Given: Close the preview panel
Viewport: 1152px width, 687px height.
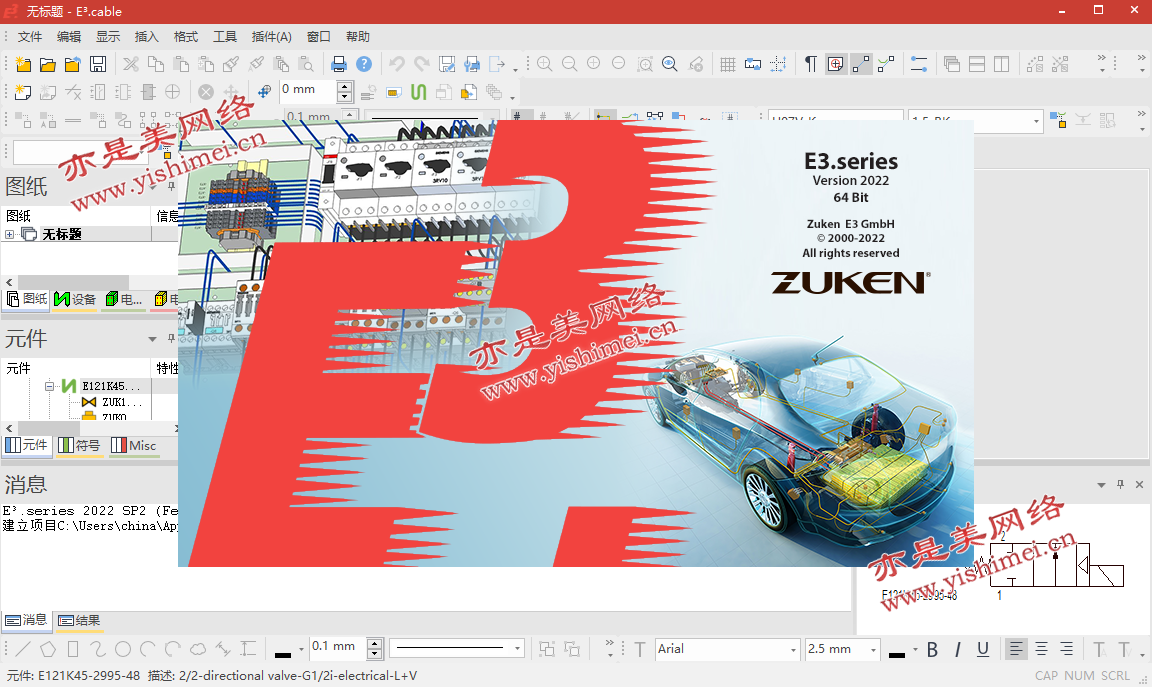Looking at the screenshot, I should click(x=1140, y=485).
